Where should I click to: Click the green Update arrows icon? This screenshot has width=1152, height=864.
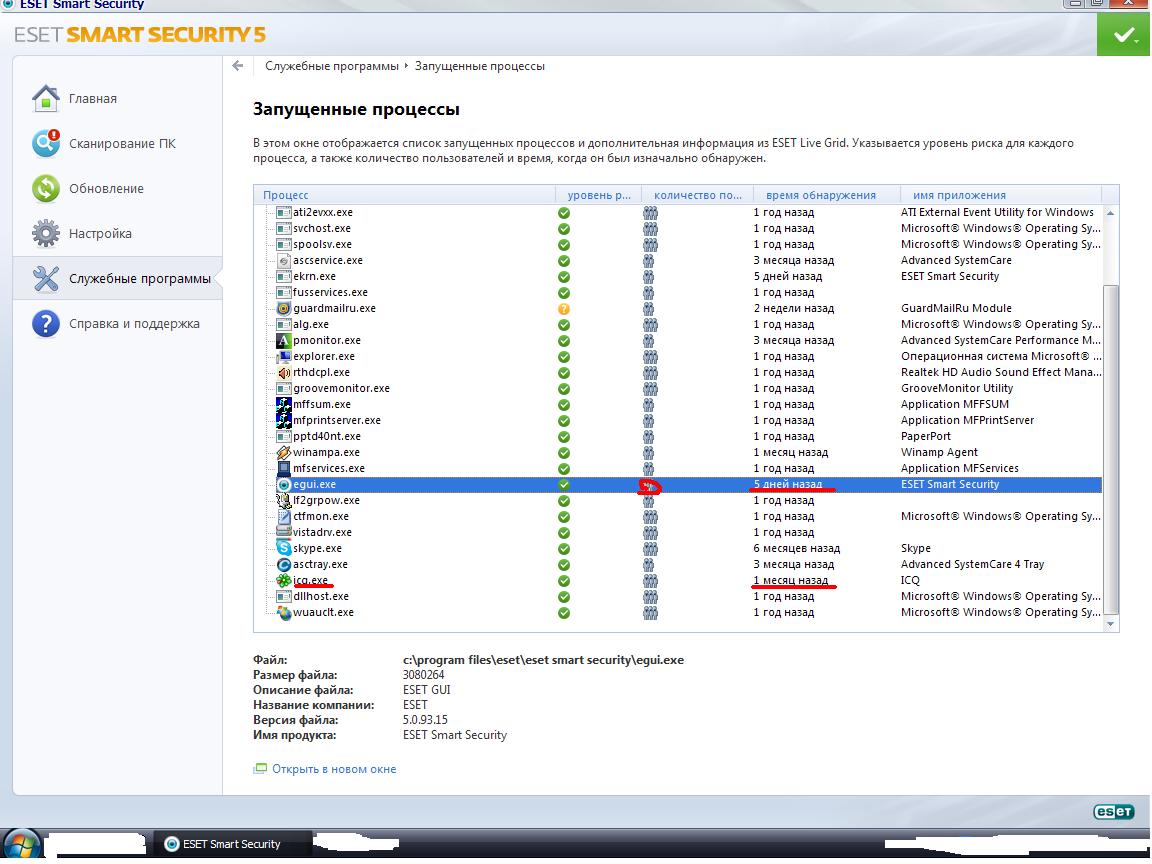[46, 189]
